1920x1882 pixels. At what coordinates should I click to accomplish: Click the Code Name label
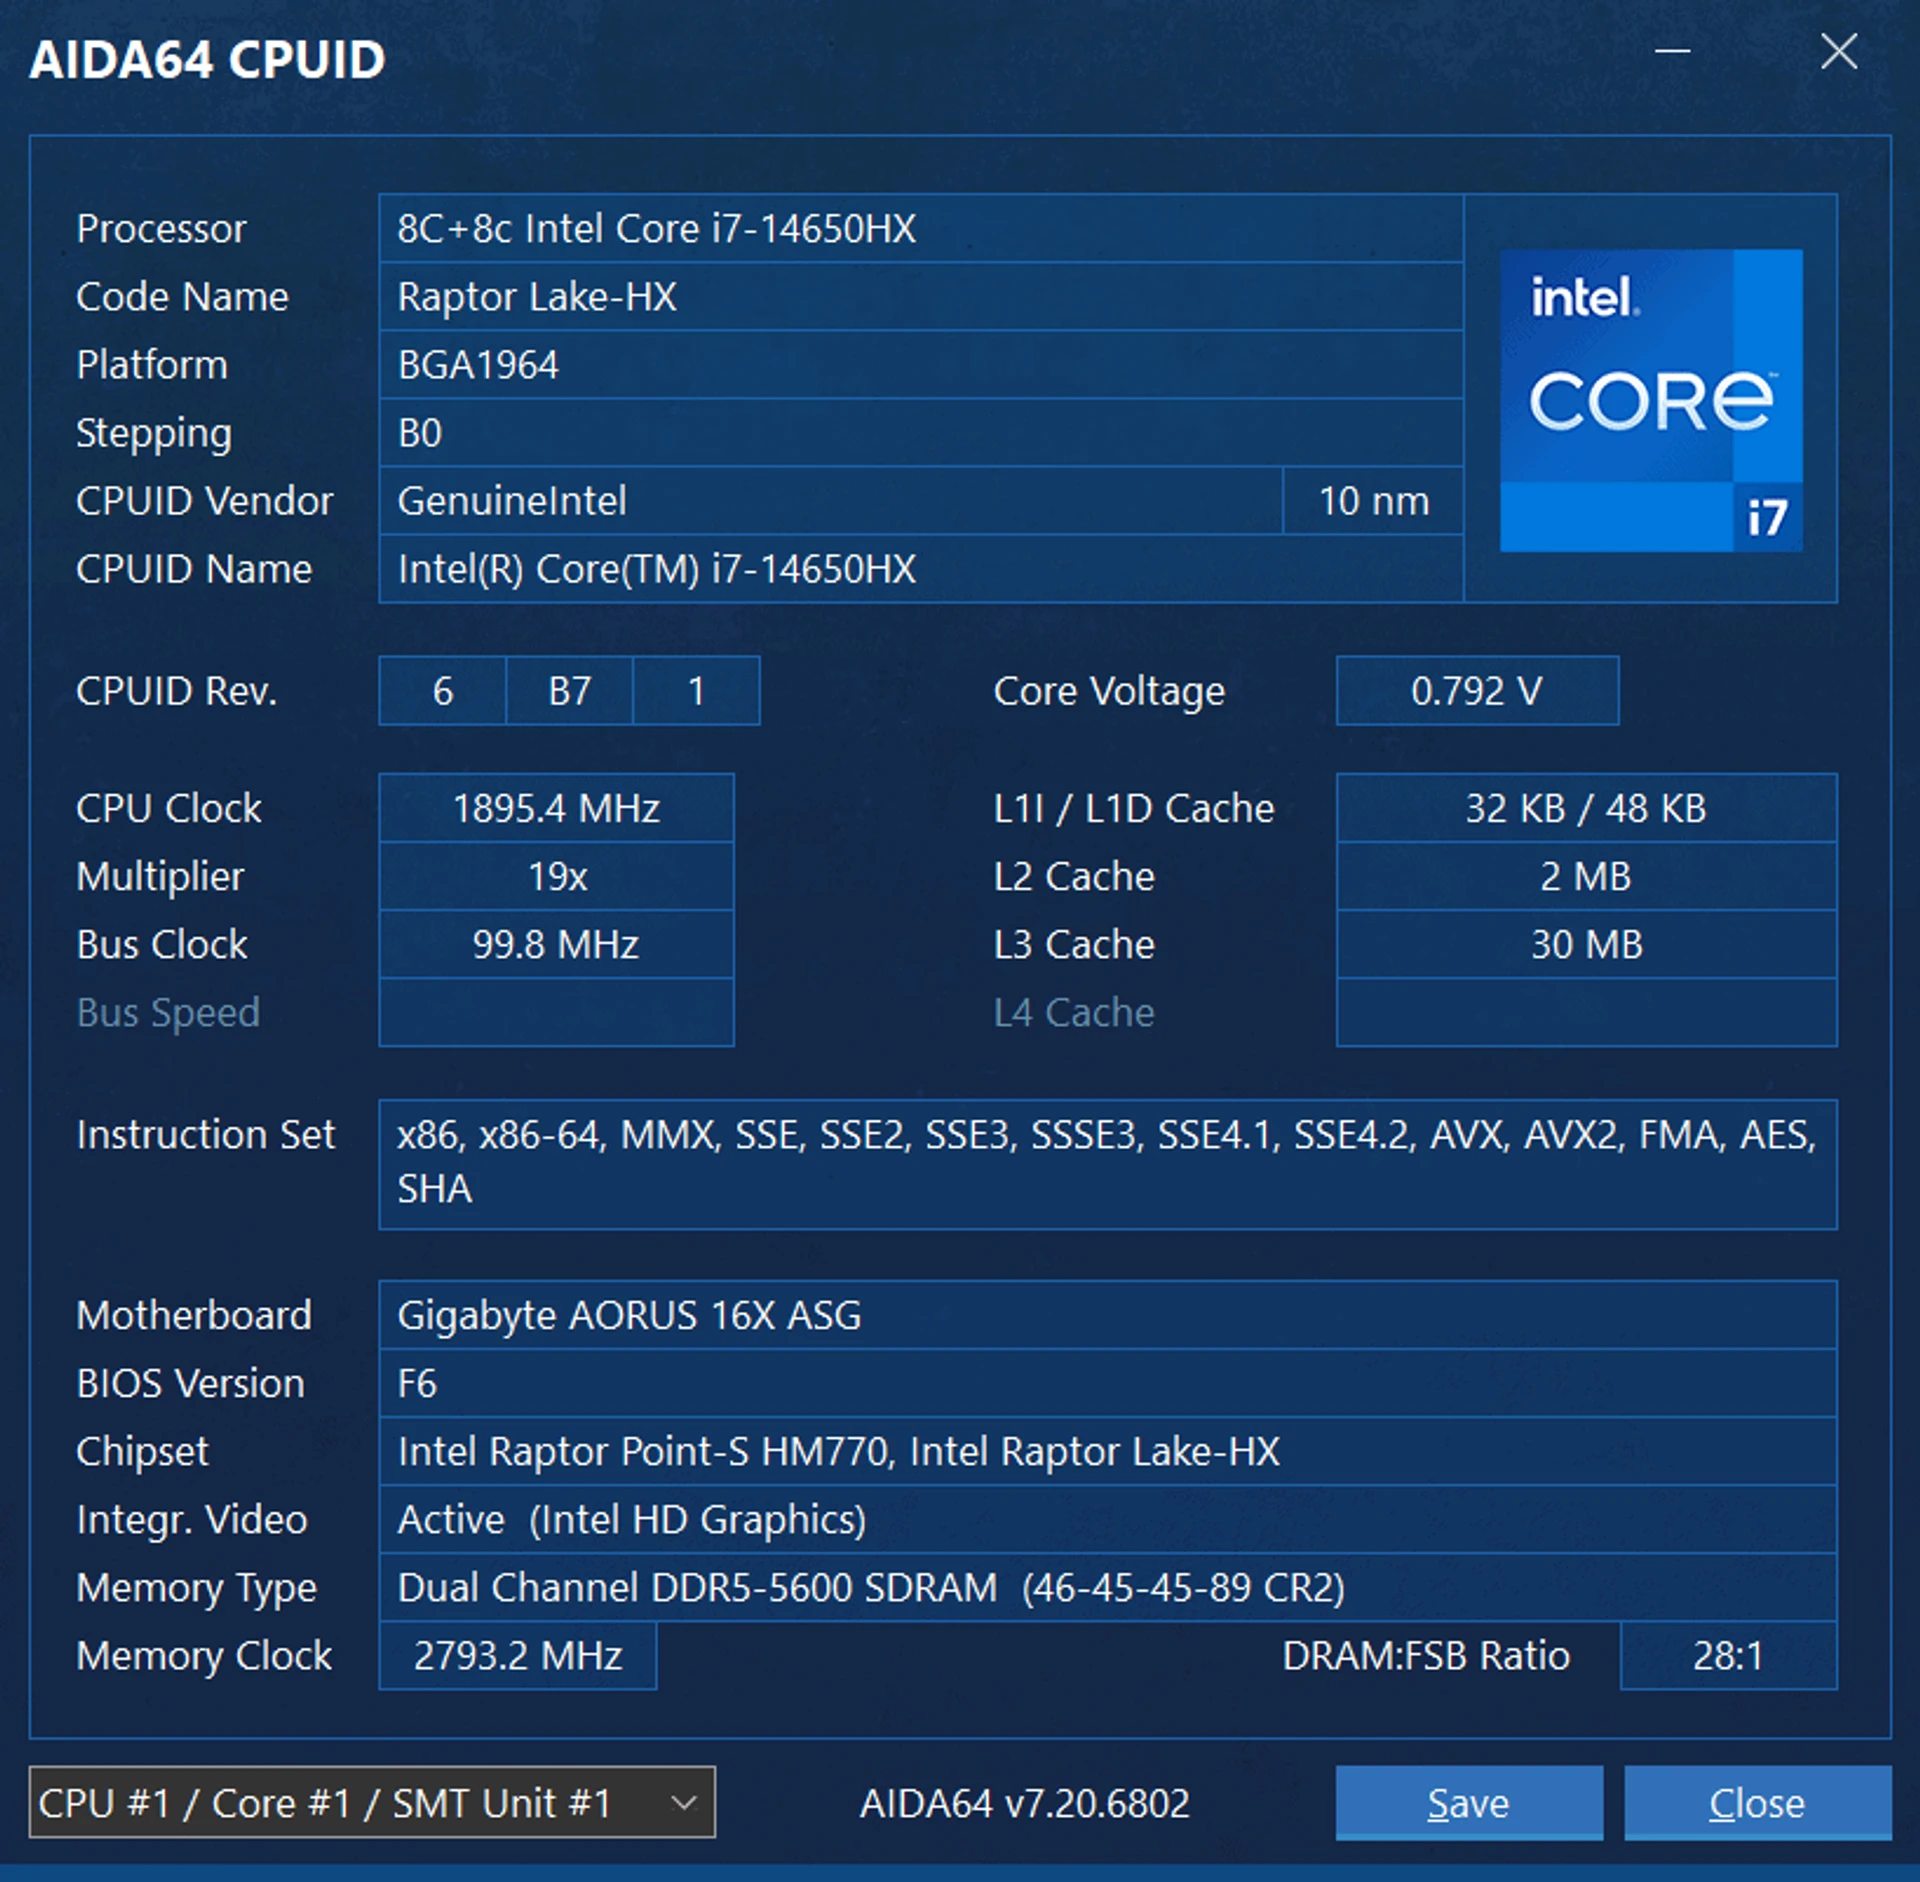pyautogui.click(x=182, y=297)
